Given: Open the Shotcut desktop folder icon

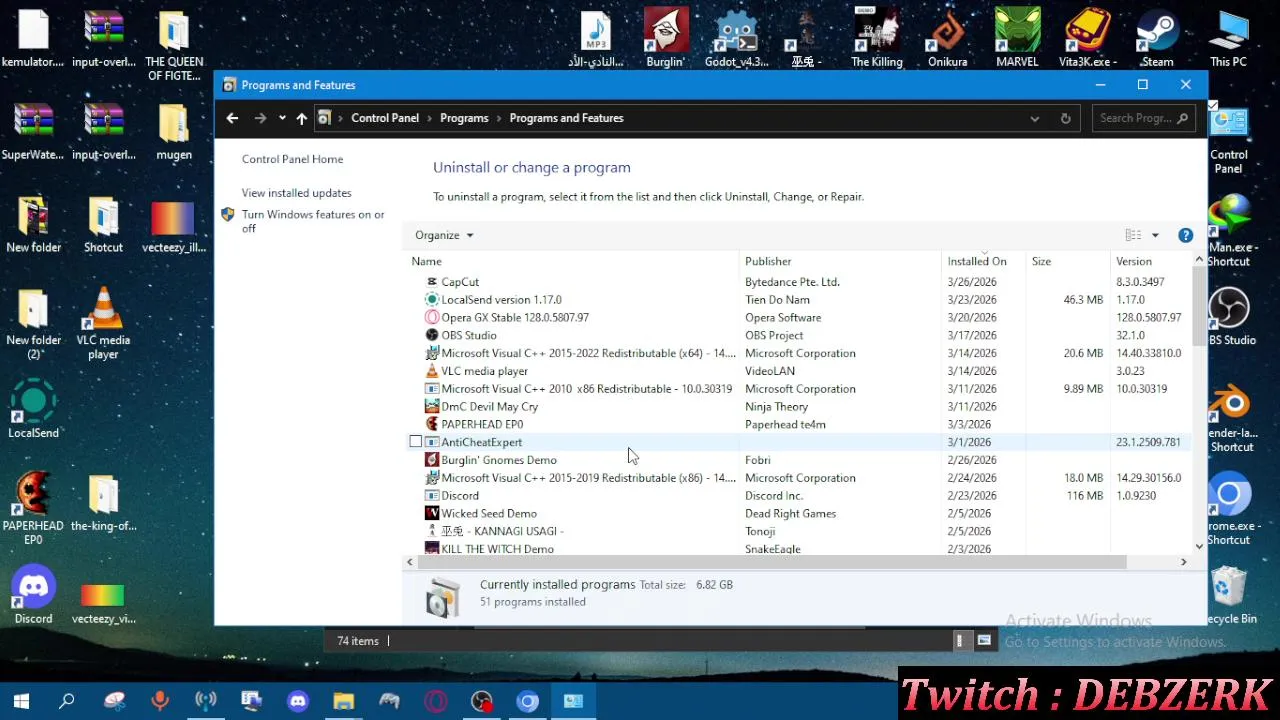Looking at the screenshot, I should [x=103, y=224].
